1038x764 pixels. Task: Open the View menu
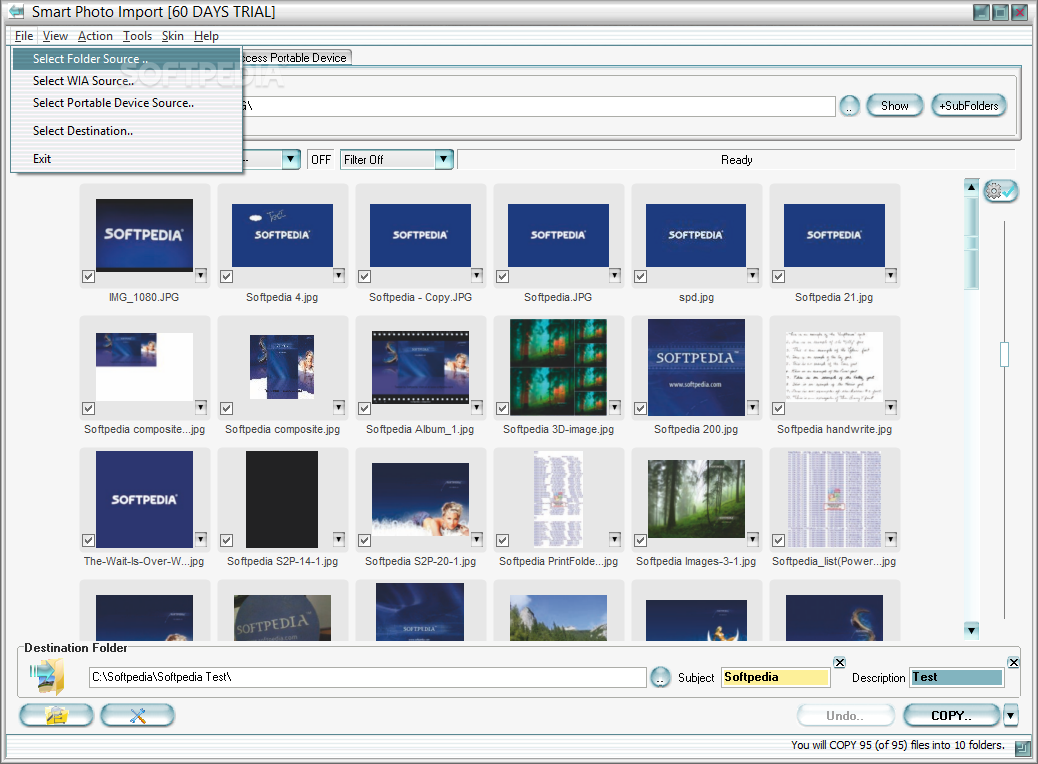pos(55,36)
